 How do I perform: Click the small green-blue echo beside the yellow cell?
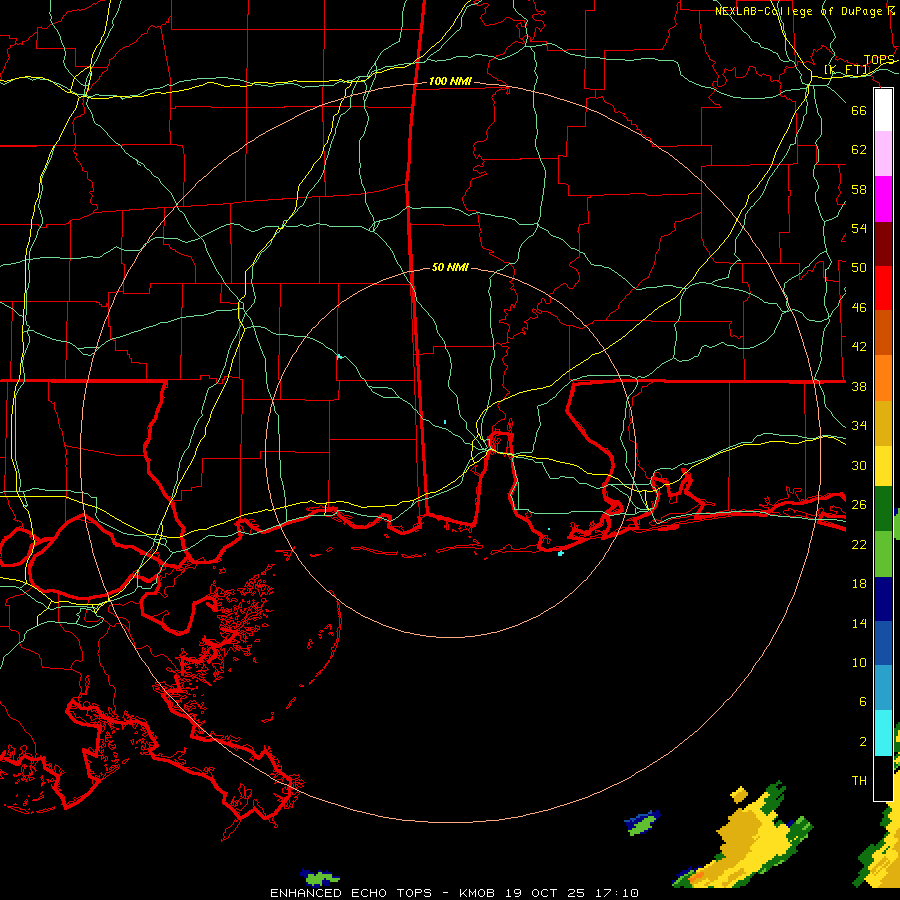coord(642,822)
